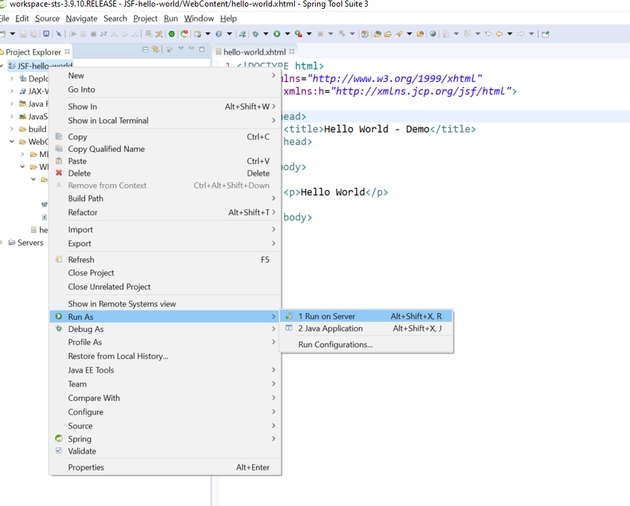Click the Copy icon in context menu
The image size is (630, 506).
pos(59,137)
